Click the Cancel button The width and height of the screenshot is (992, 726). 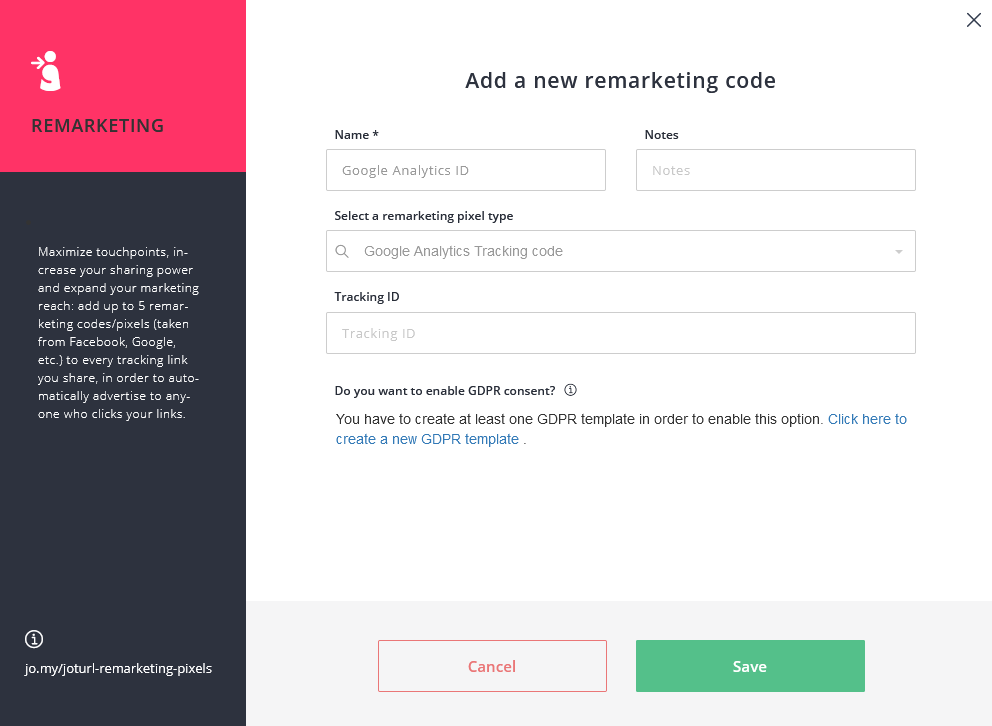(x=492, y=666)
